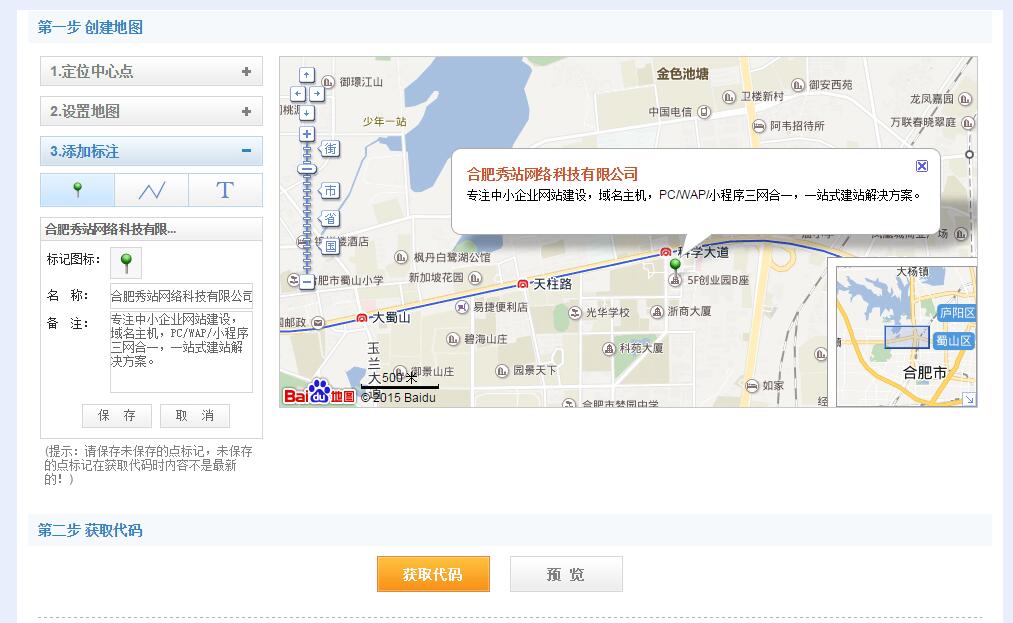Pan the map right with arrow
The width and height of the screenshot is (1013, 623).
point(317,93)
